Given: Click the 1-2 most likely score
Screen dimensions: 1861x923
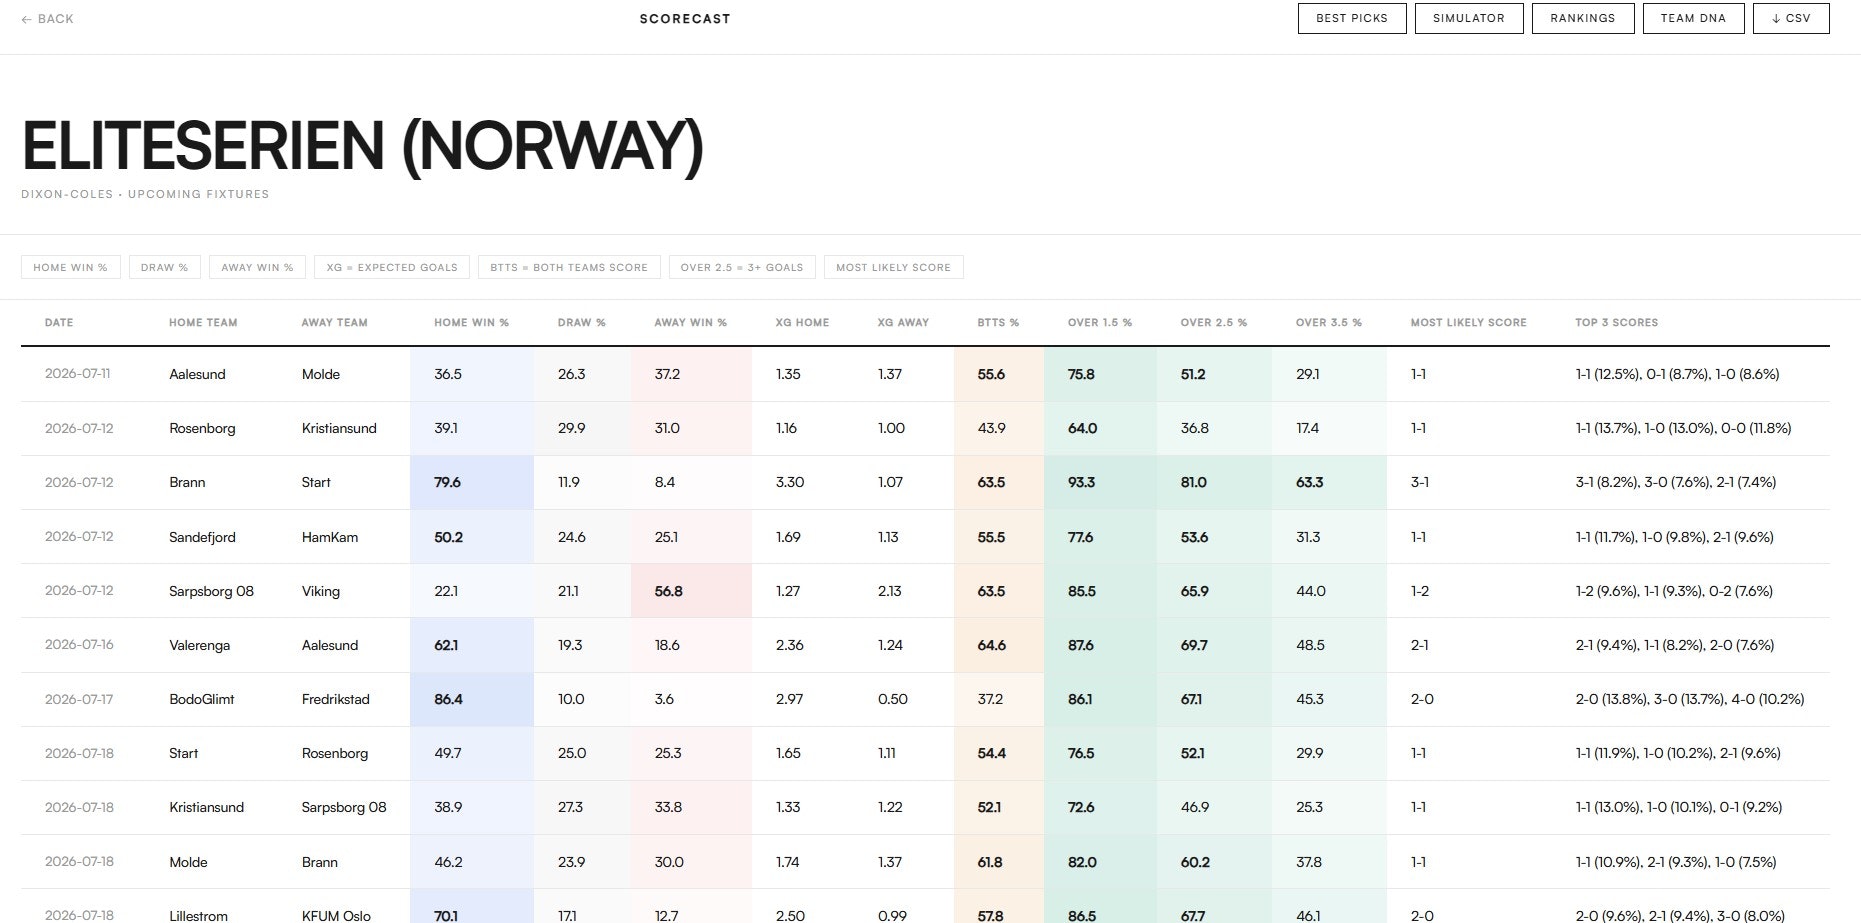Looking at the screenshot, I should [1420, 591].
